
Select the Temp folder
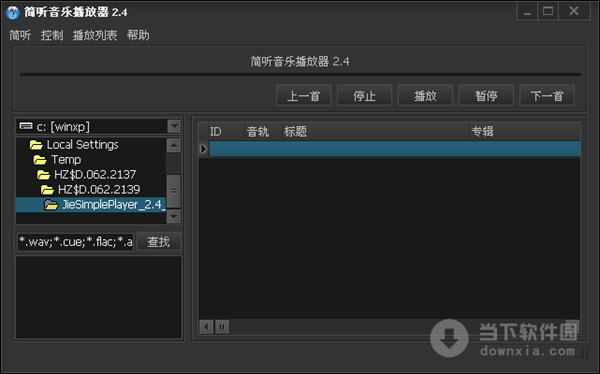pyautogui.click(x=66, y=160)
